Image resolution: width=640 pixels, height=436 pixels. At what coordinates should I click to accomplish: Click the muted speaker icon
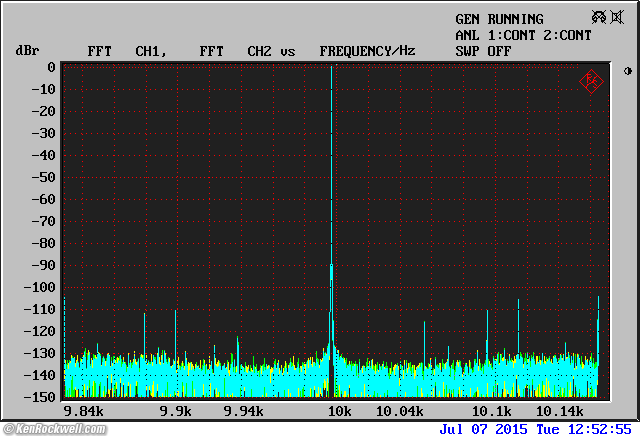click(617, 18)
